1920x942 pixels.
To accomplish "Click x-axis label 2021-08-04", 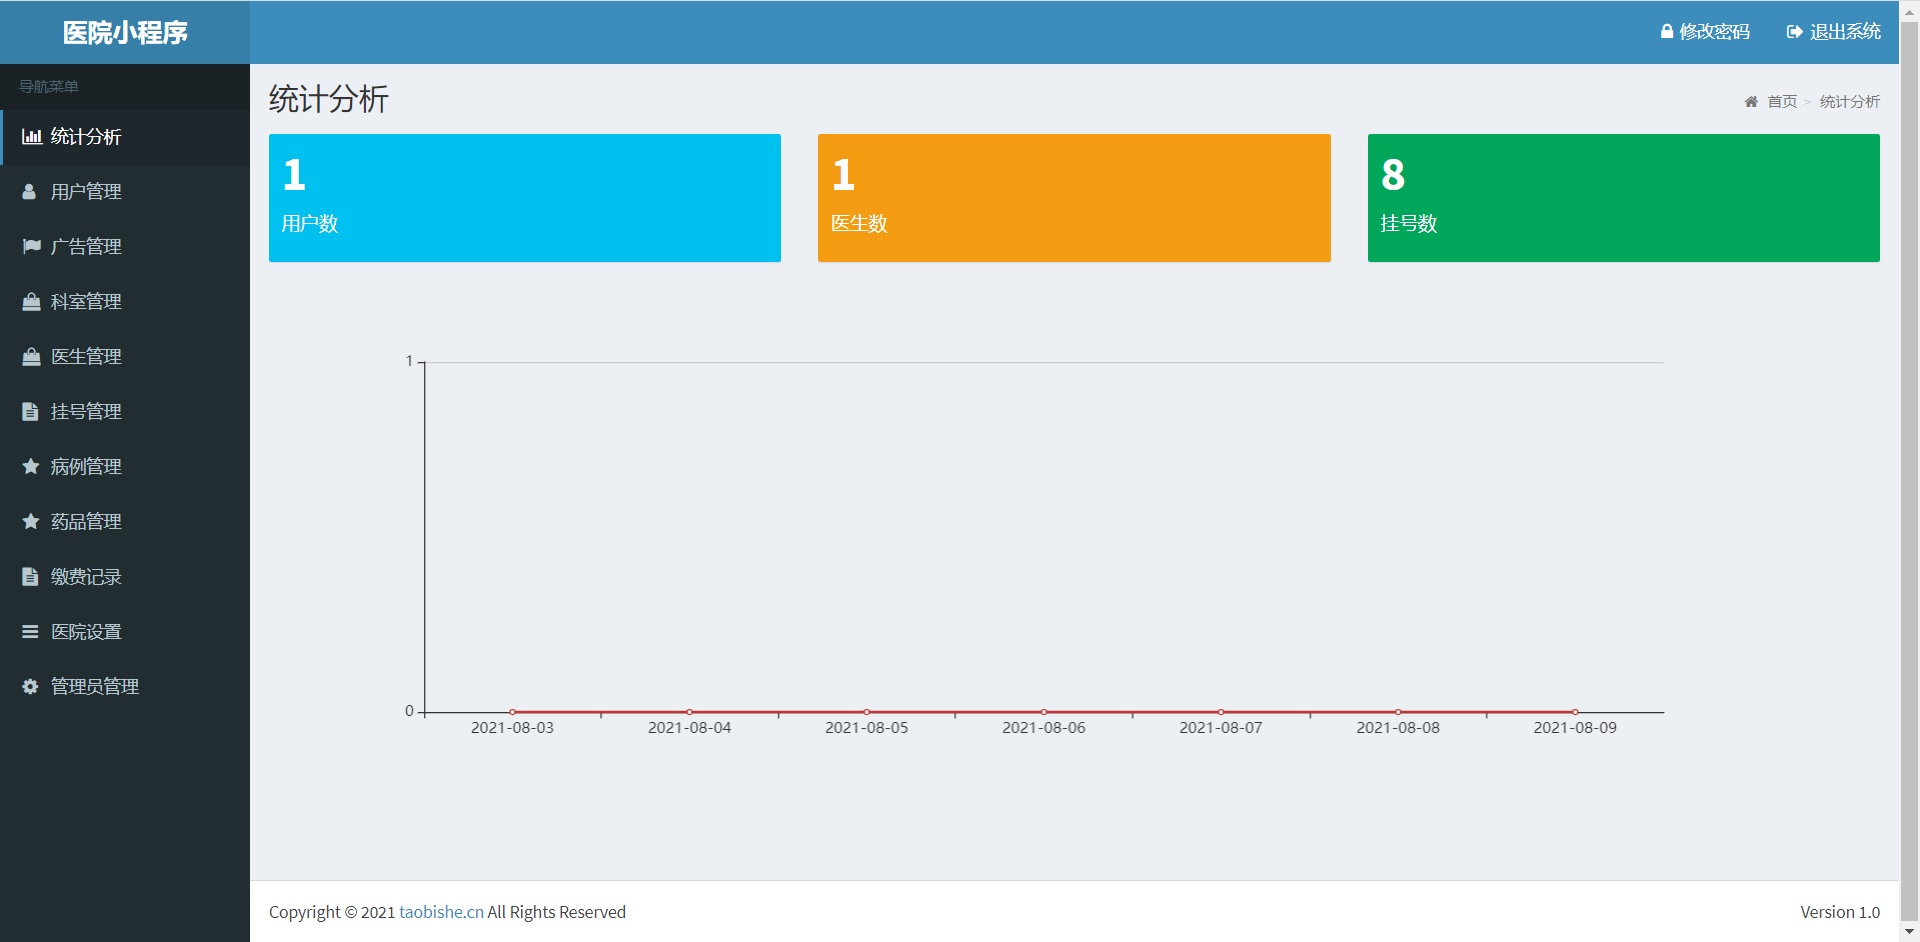I will click(690, 728).
